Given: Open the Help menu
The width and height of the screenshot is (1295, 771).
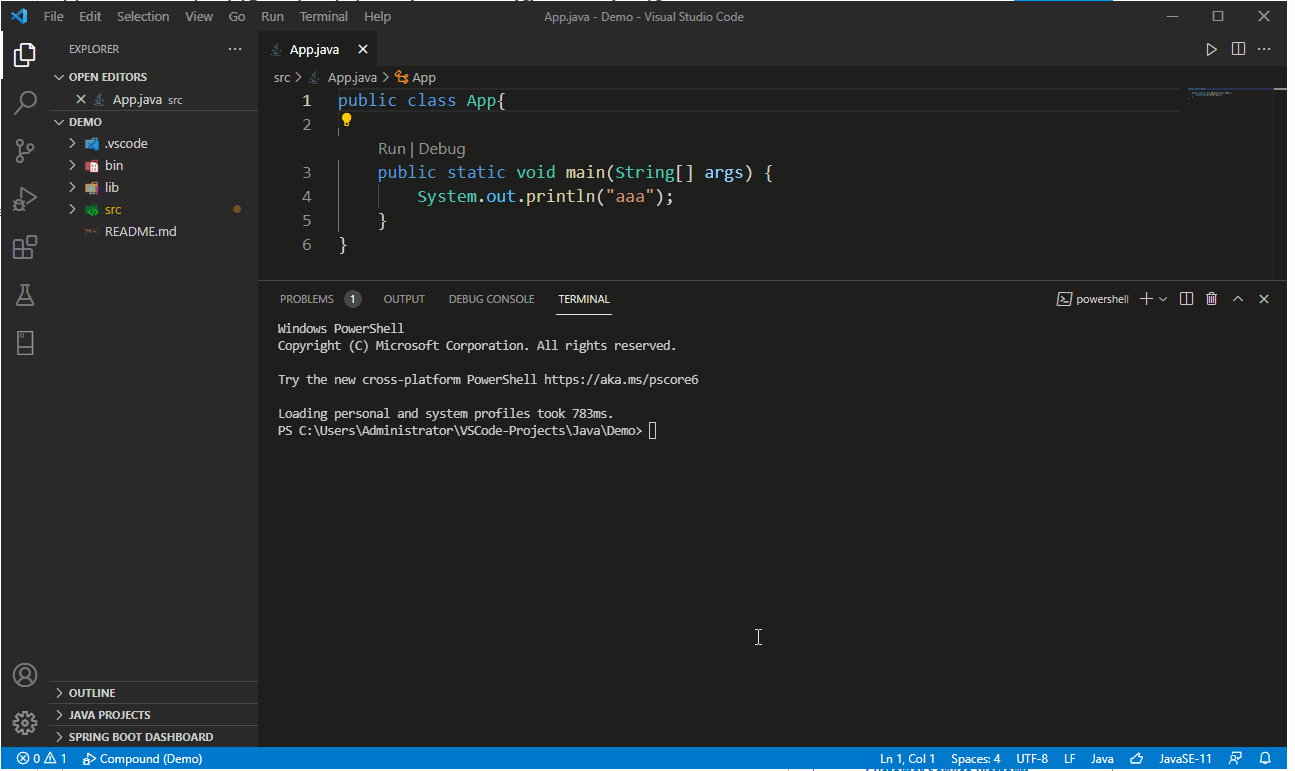Looking at the screenshot, I should click(378, 17).
